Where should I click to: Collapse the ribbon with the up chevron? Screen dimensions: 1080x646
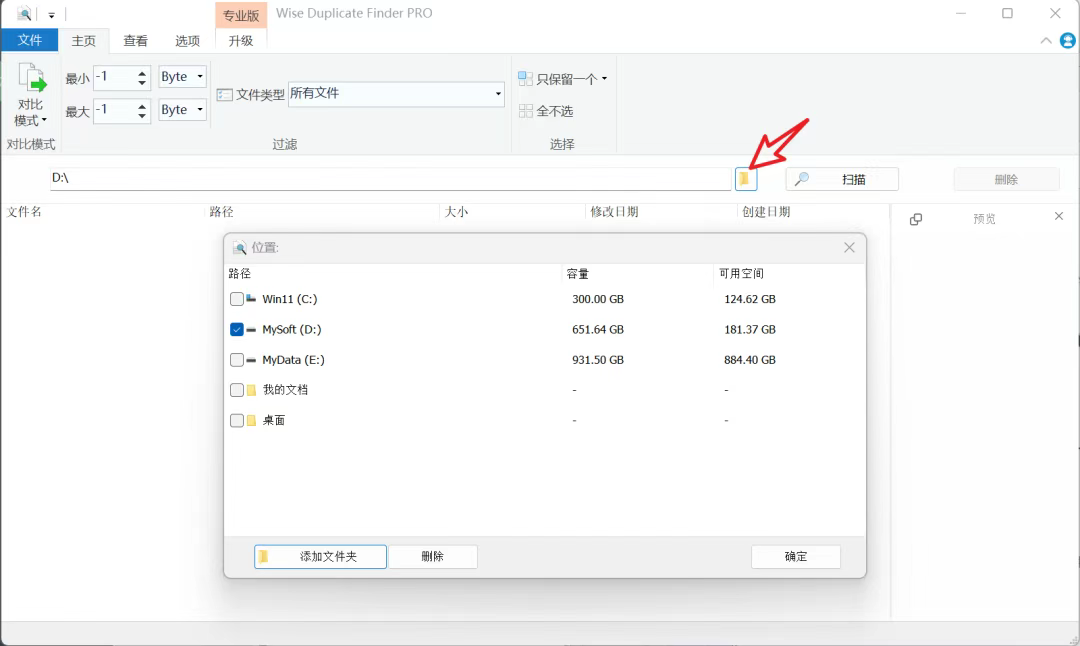(x=1046, y=41)
